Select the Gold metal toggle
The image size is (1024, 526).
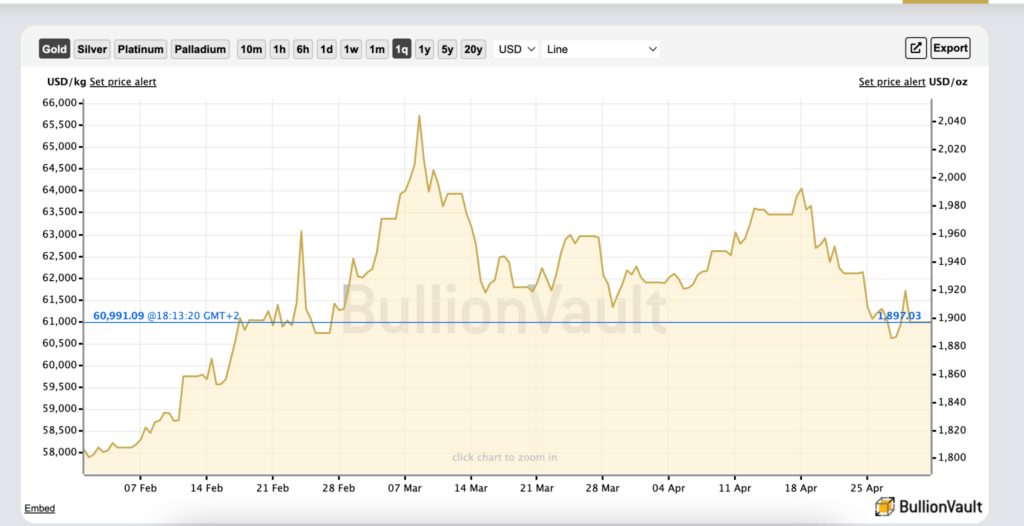[x=54, y=49]
